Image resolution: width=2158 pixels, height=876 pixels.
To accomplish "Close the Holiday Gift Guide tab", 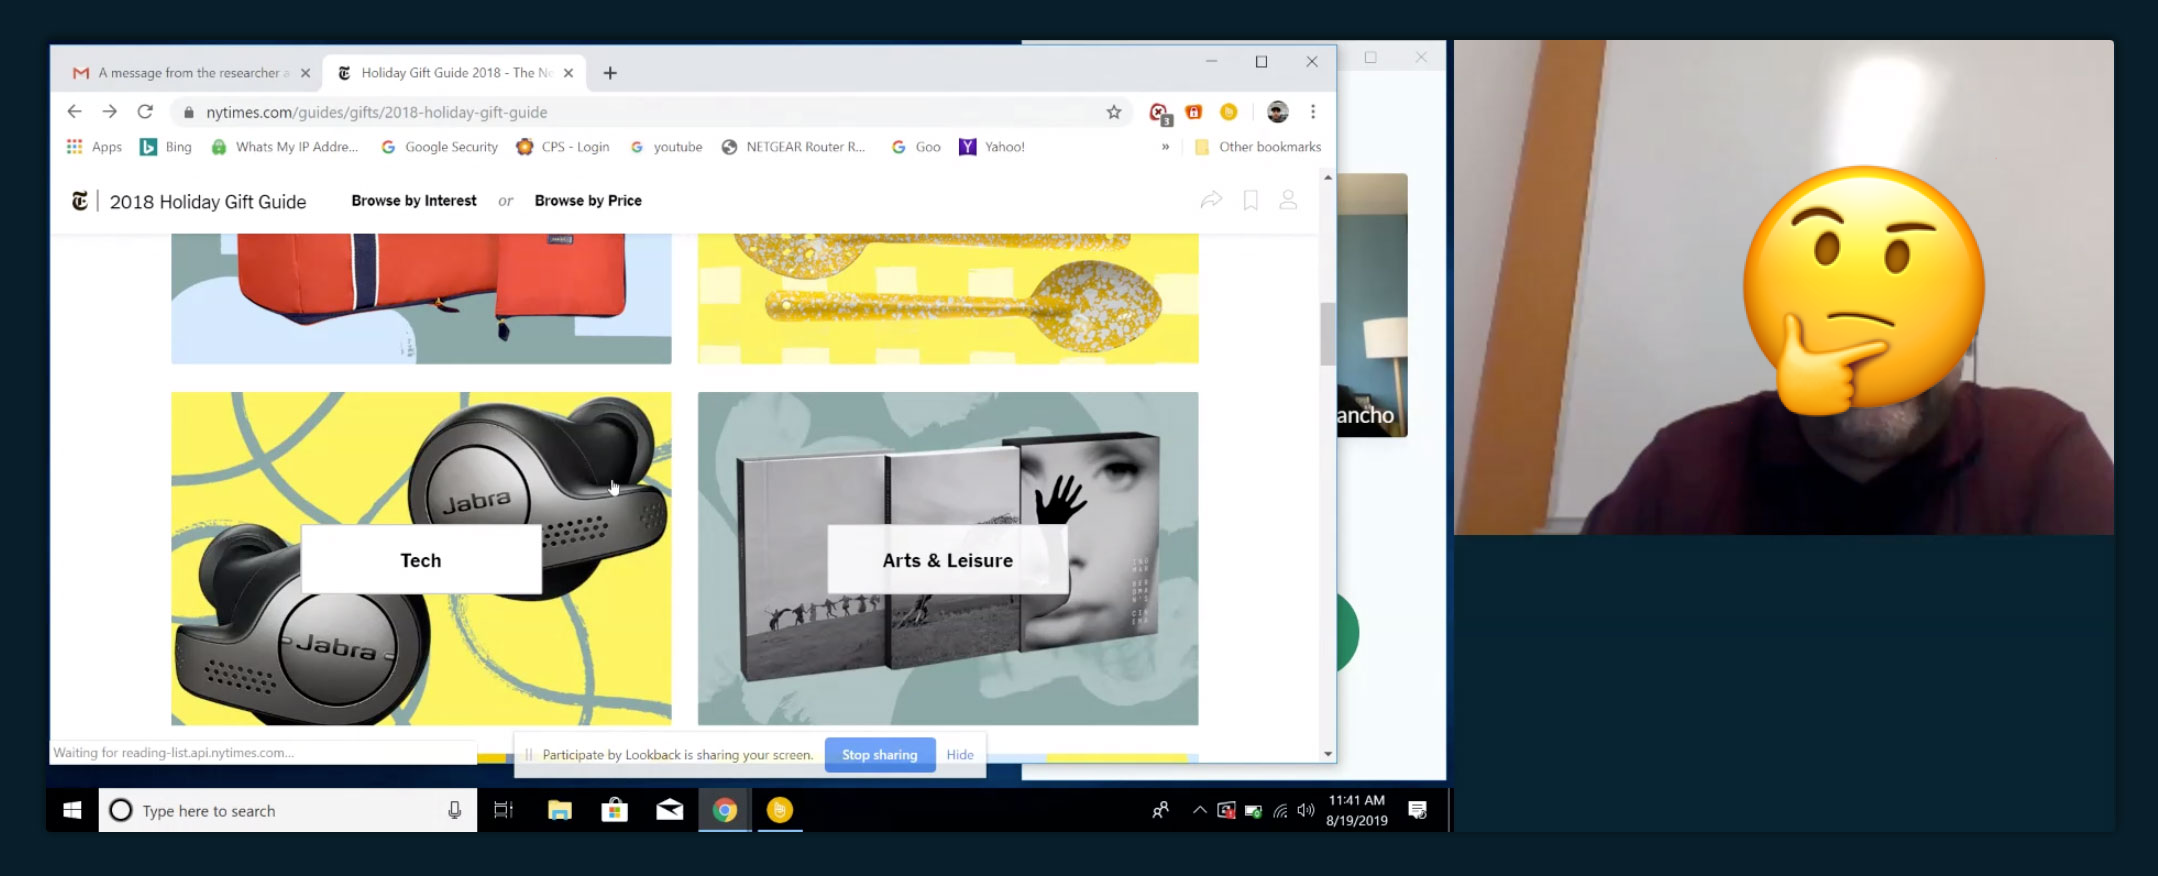I will click(568, 73).
